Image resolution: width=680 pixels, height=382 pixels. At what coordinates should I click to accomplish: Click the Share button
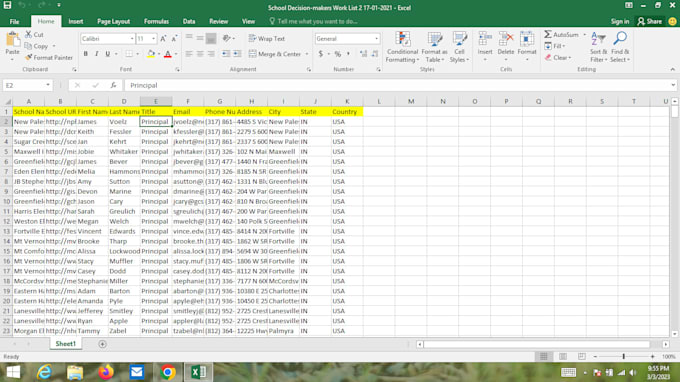pyautogui.click(x=649, y=21)
